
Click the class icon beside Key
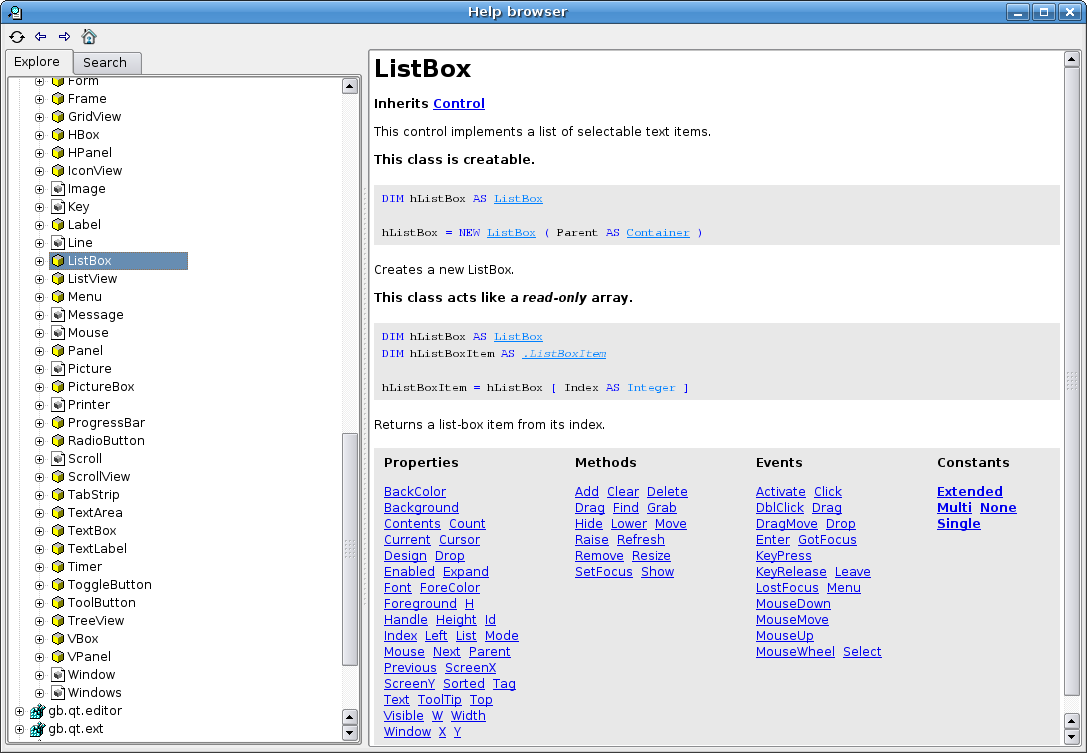[x=58, y=207]
